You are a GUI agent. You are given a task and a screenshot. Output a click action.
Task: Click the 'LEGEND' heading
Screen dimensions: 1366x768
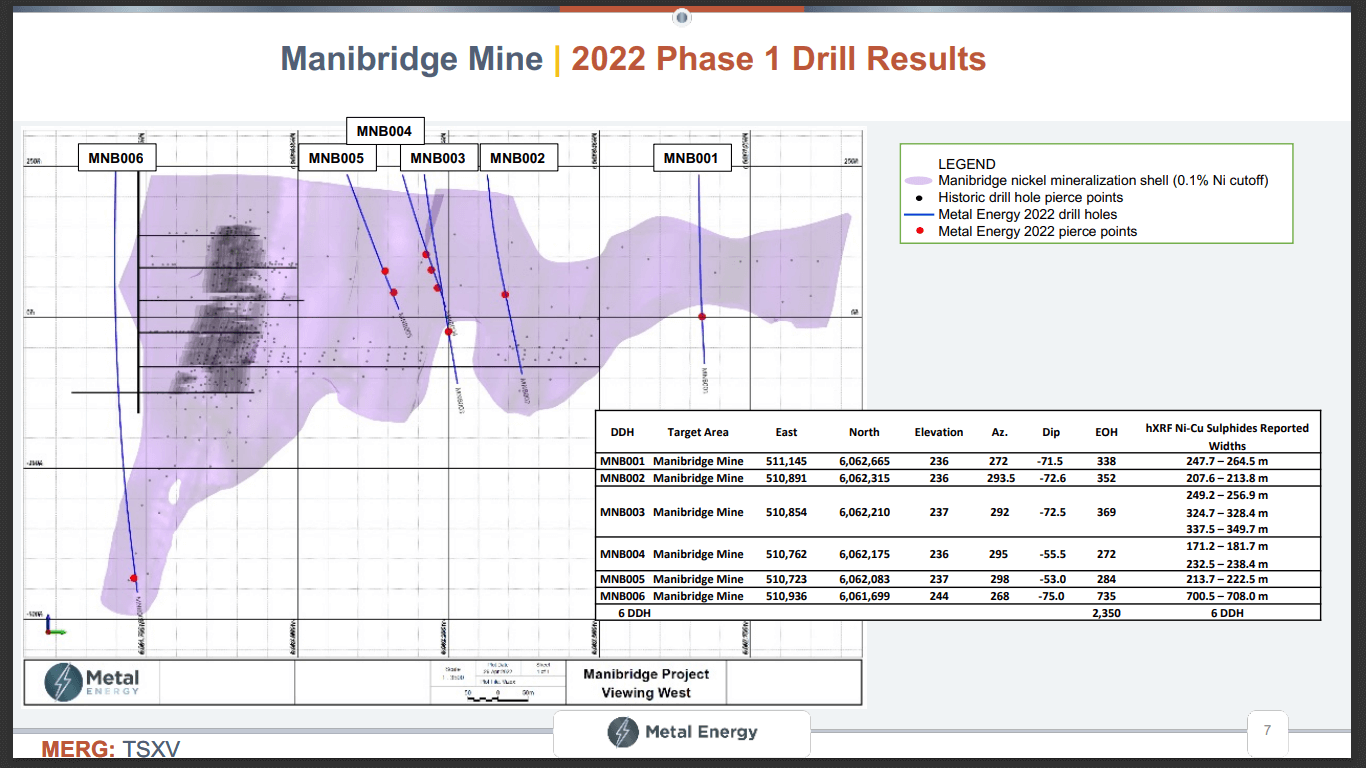967,164
